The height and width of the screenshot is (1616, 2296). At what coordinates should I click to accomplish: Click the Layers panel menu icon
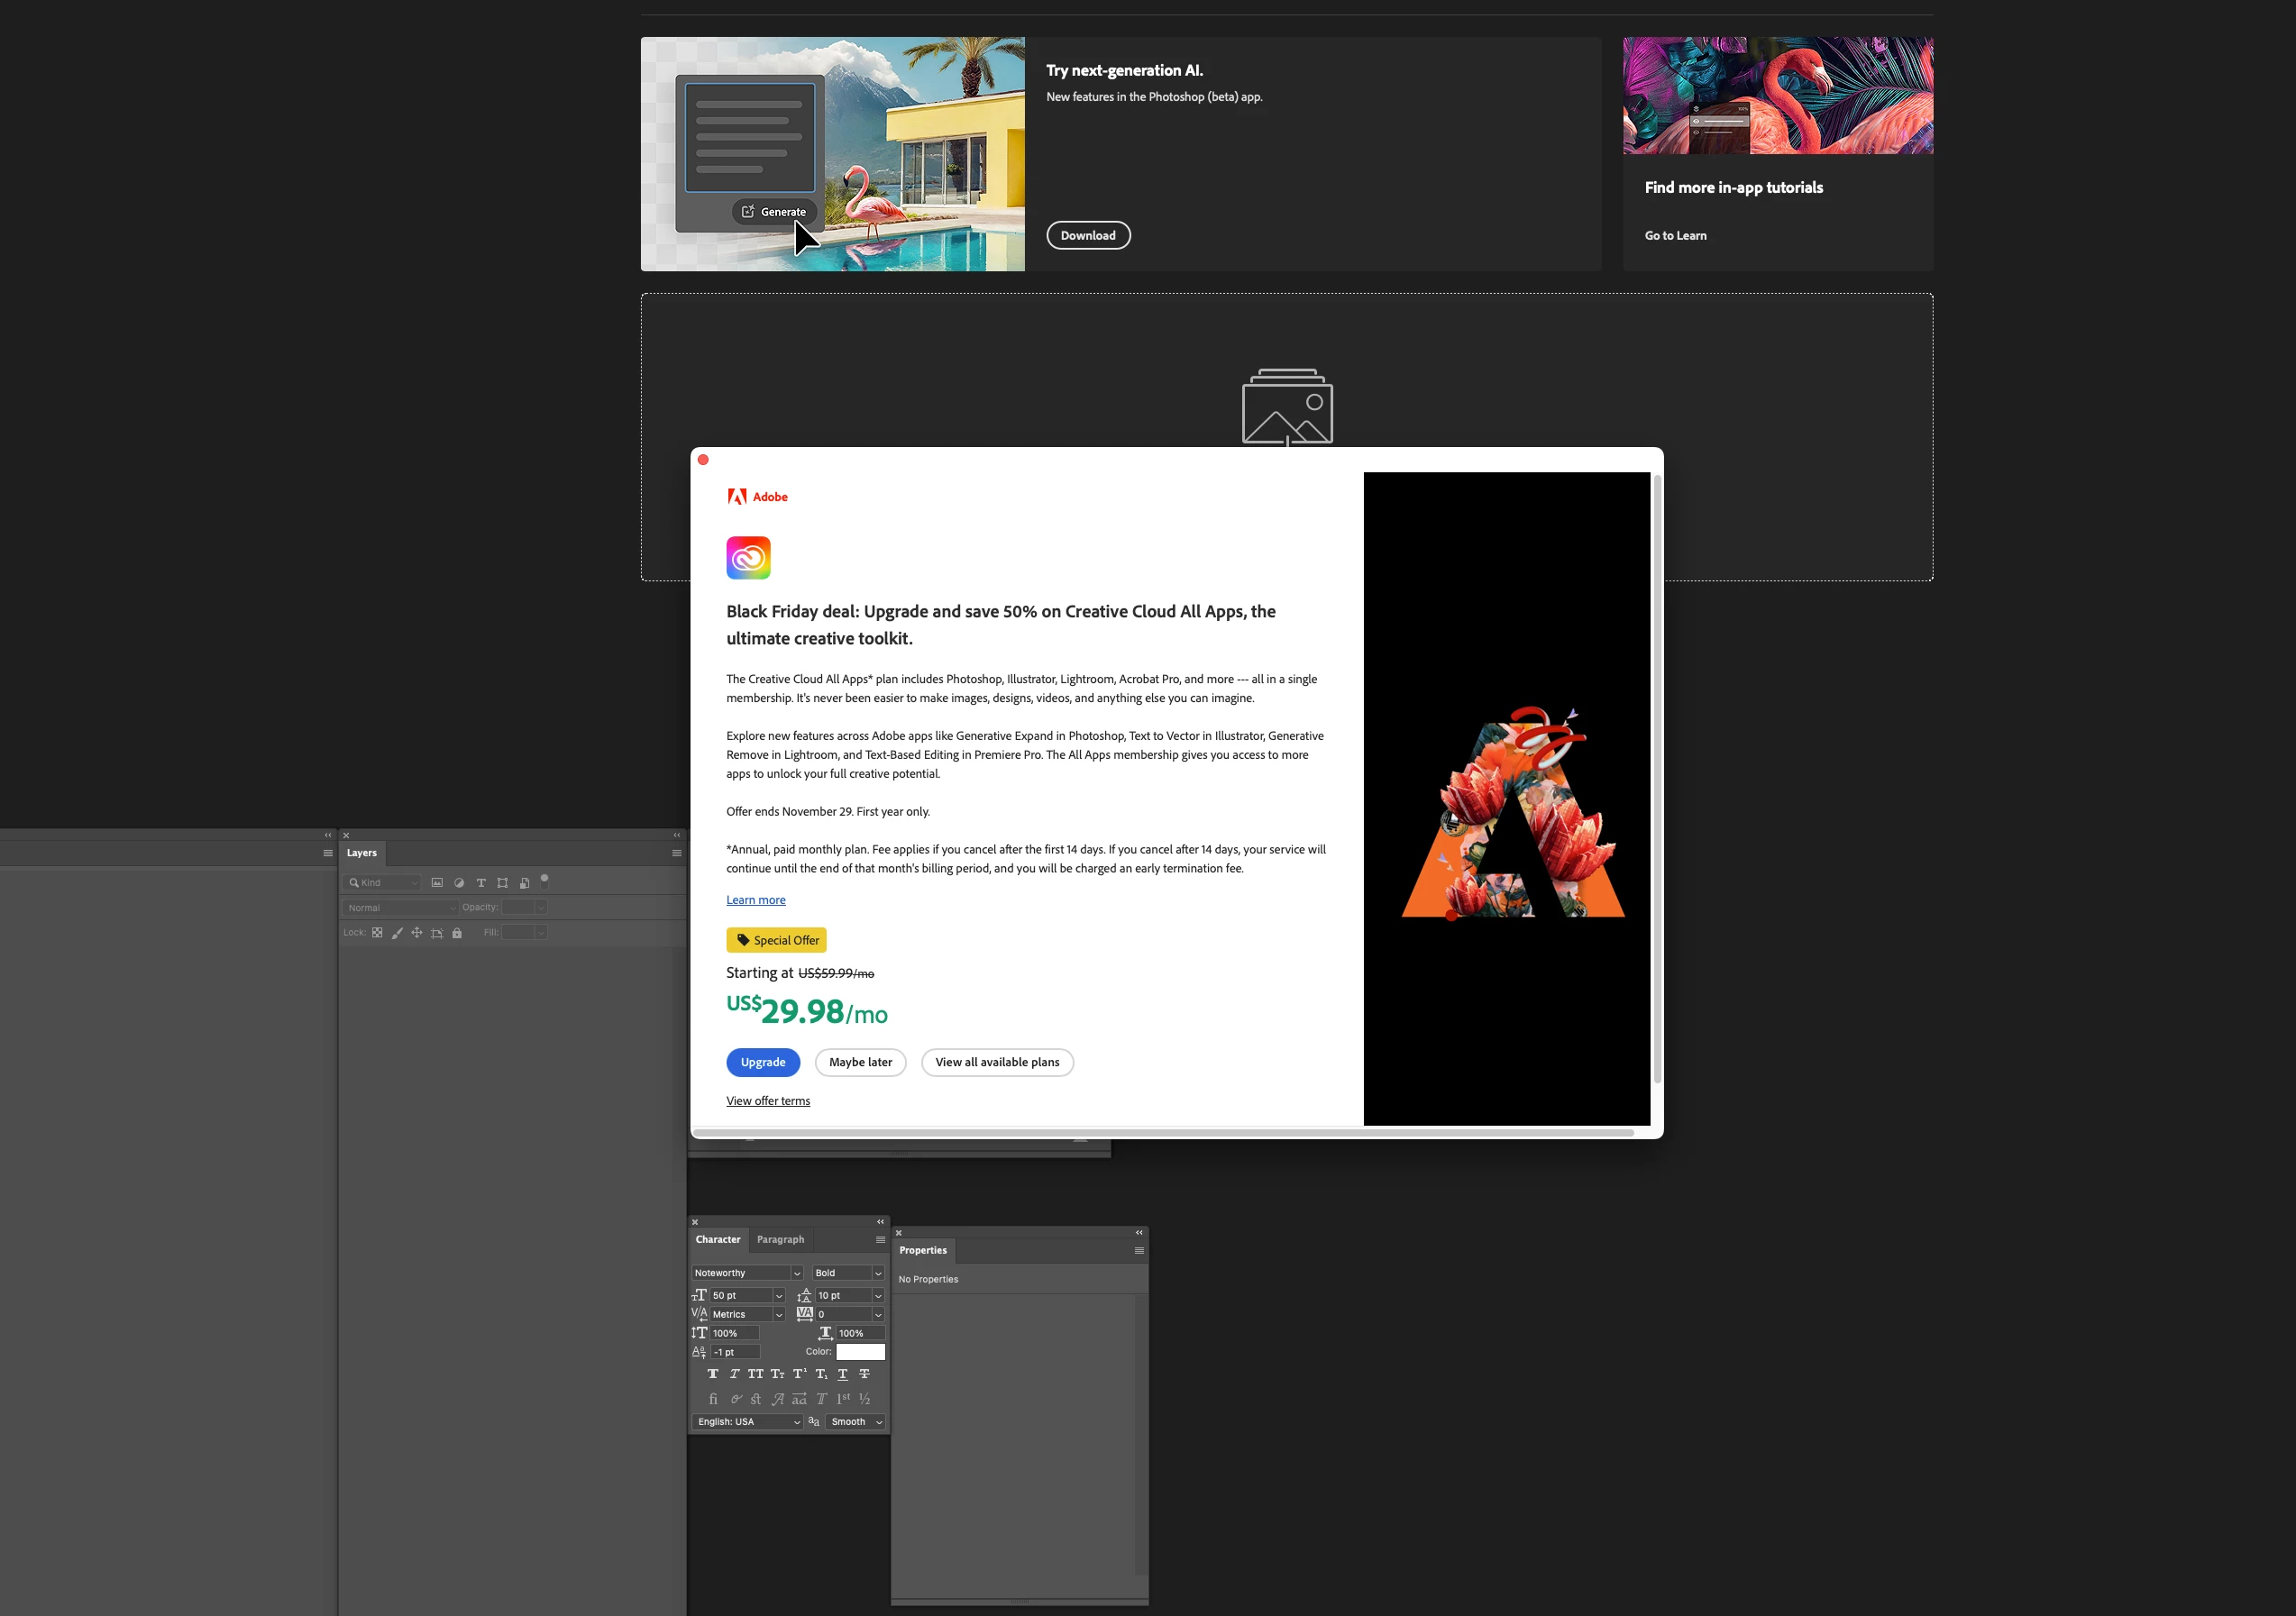pos(677,853)
